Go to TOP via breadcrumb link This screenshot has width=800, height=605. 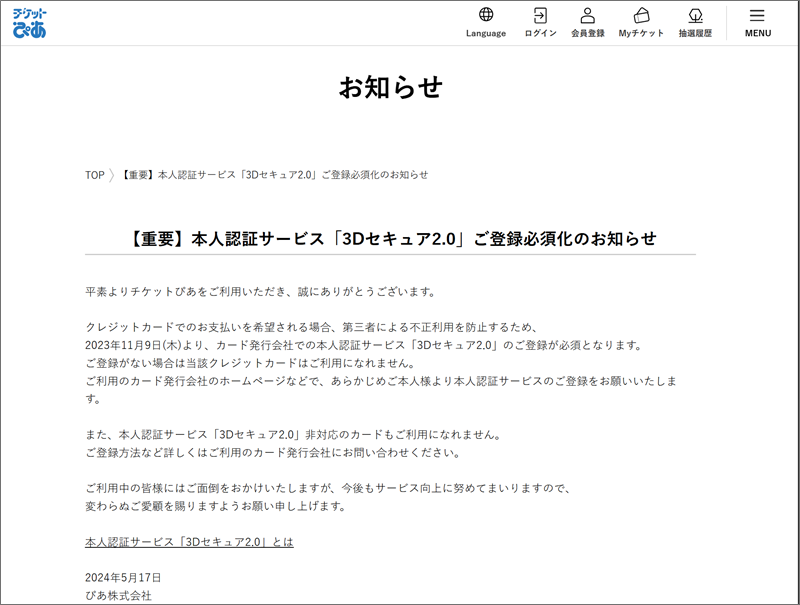tap(94, 175)
